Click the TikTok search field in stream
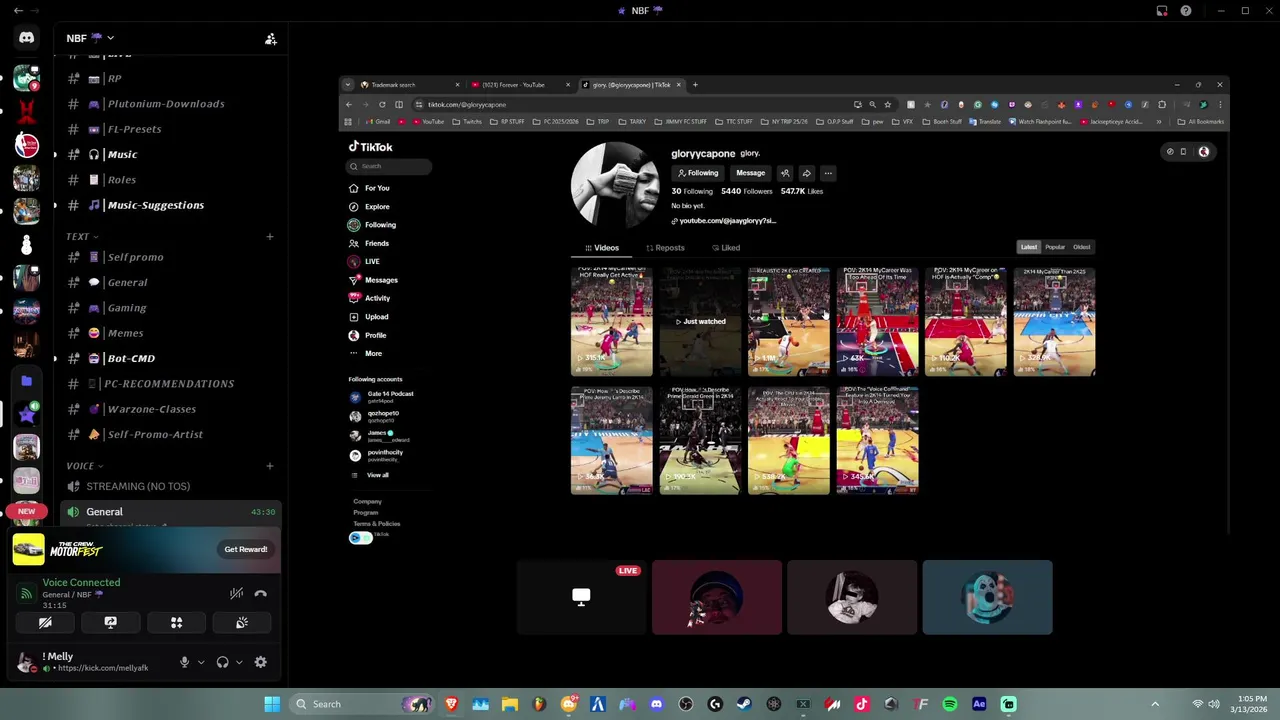The image size is (1280, 720). (x=389, y=166)
